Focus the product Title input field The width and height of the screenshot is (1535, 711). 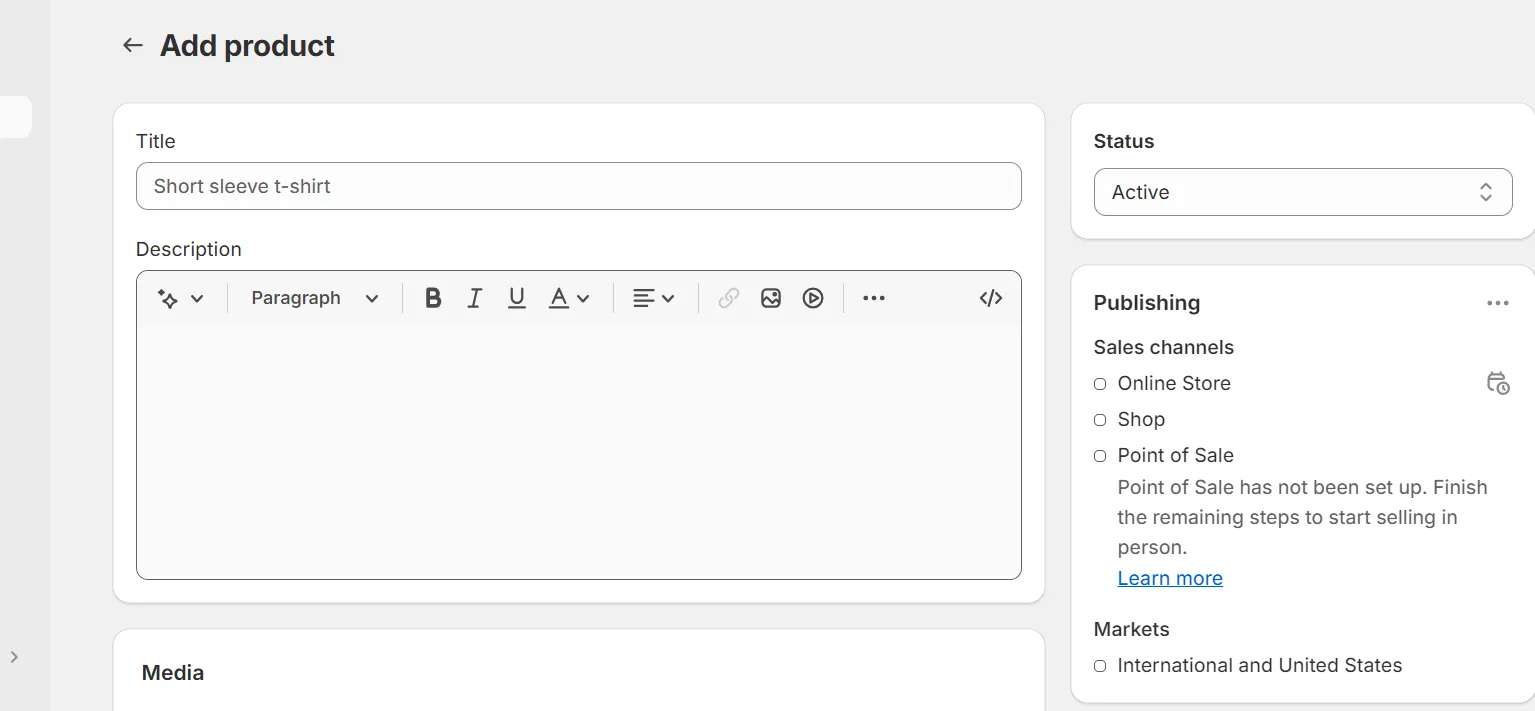[x=579, y=186]
